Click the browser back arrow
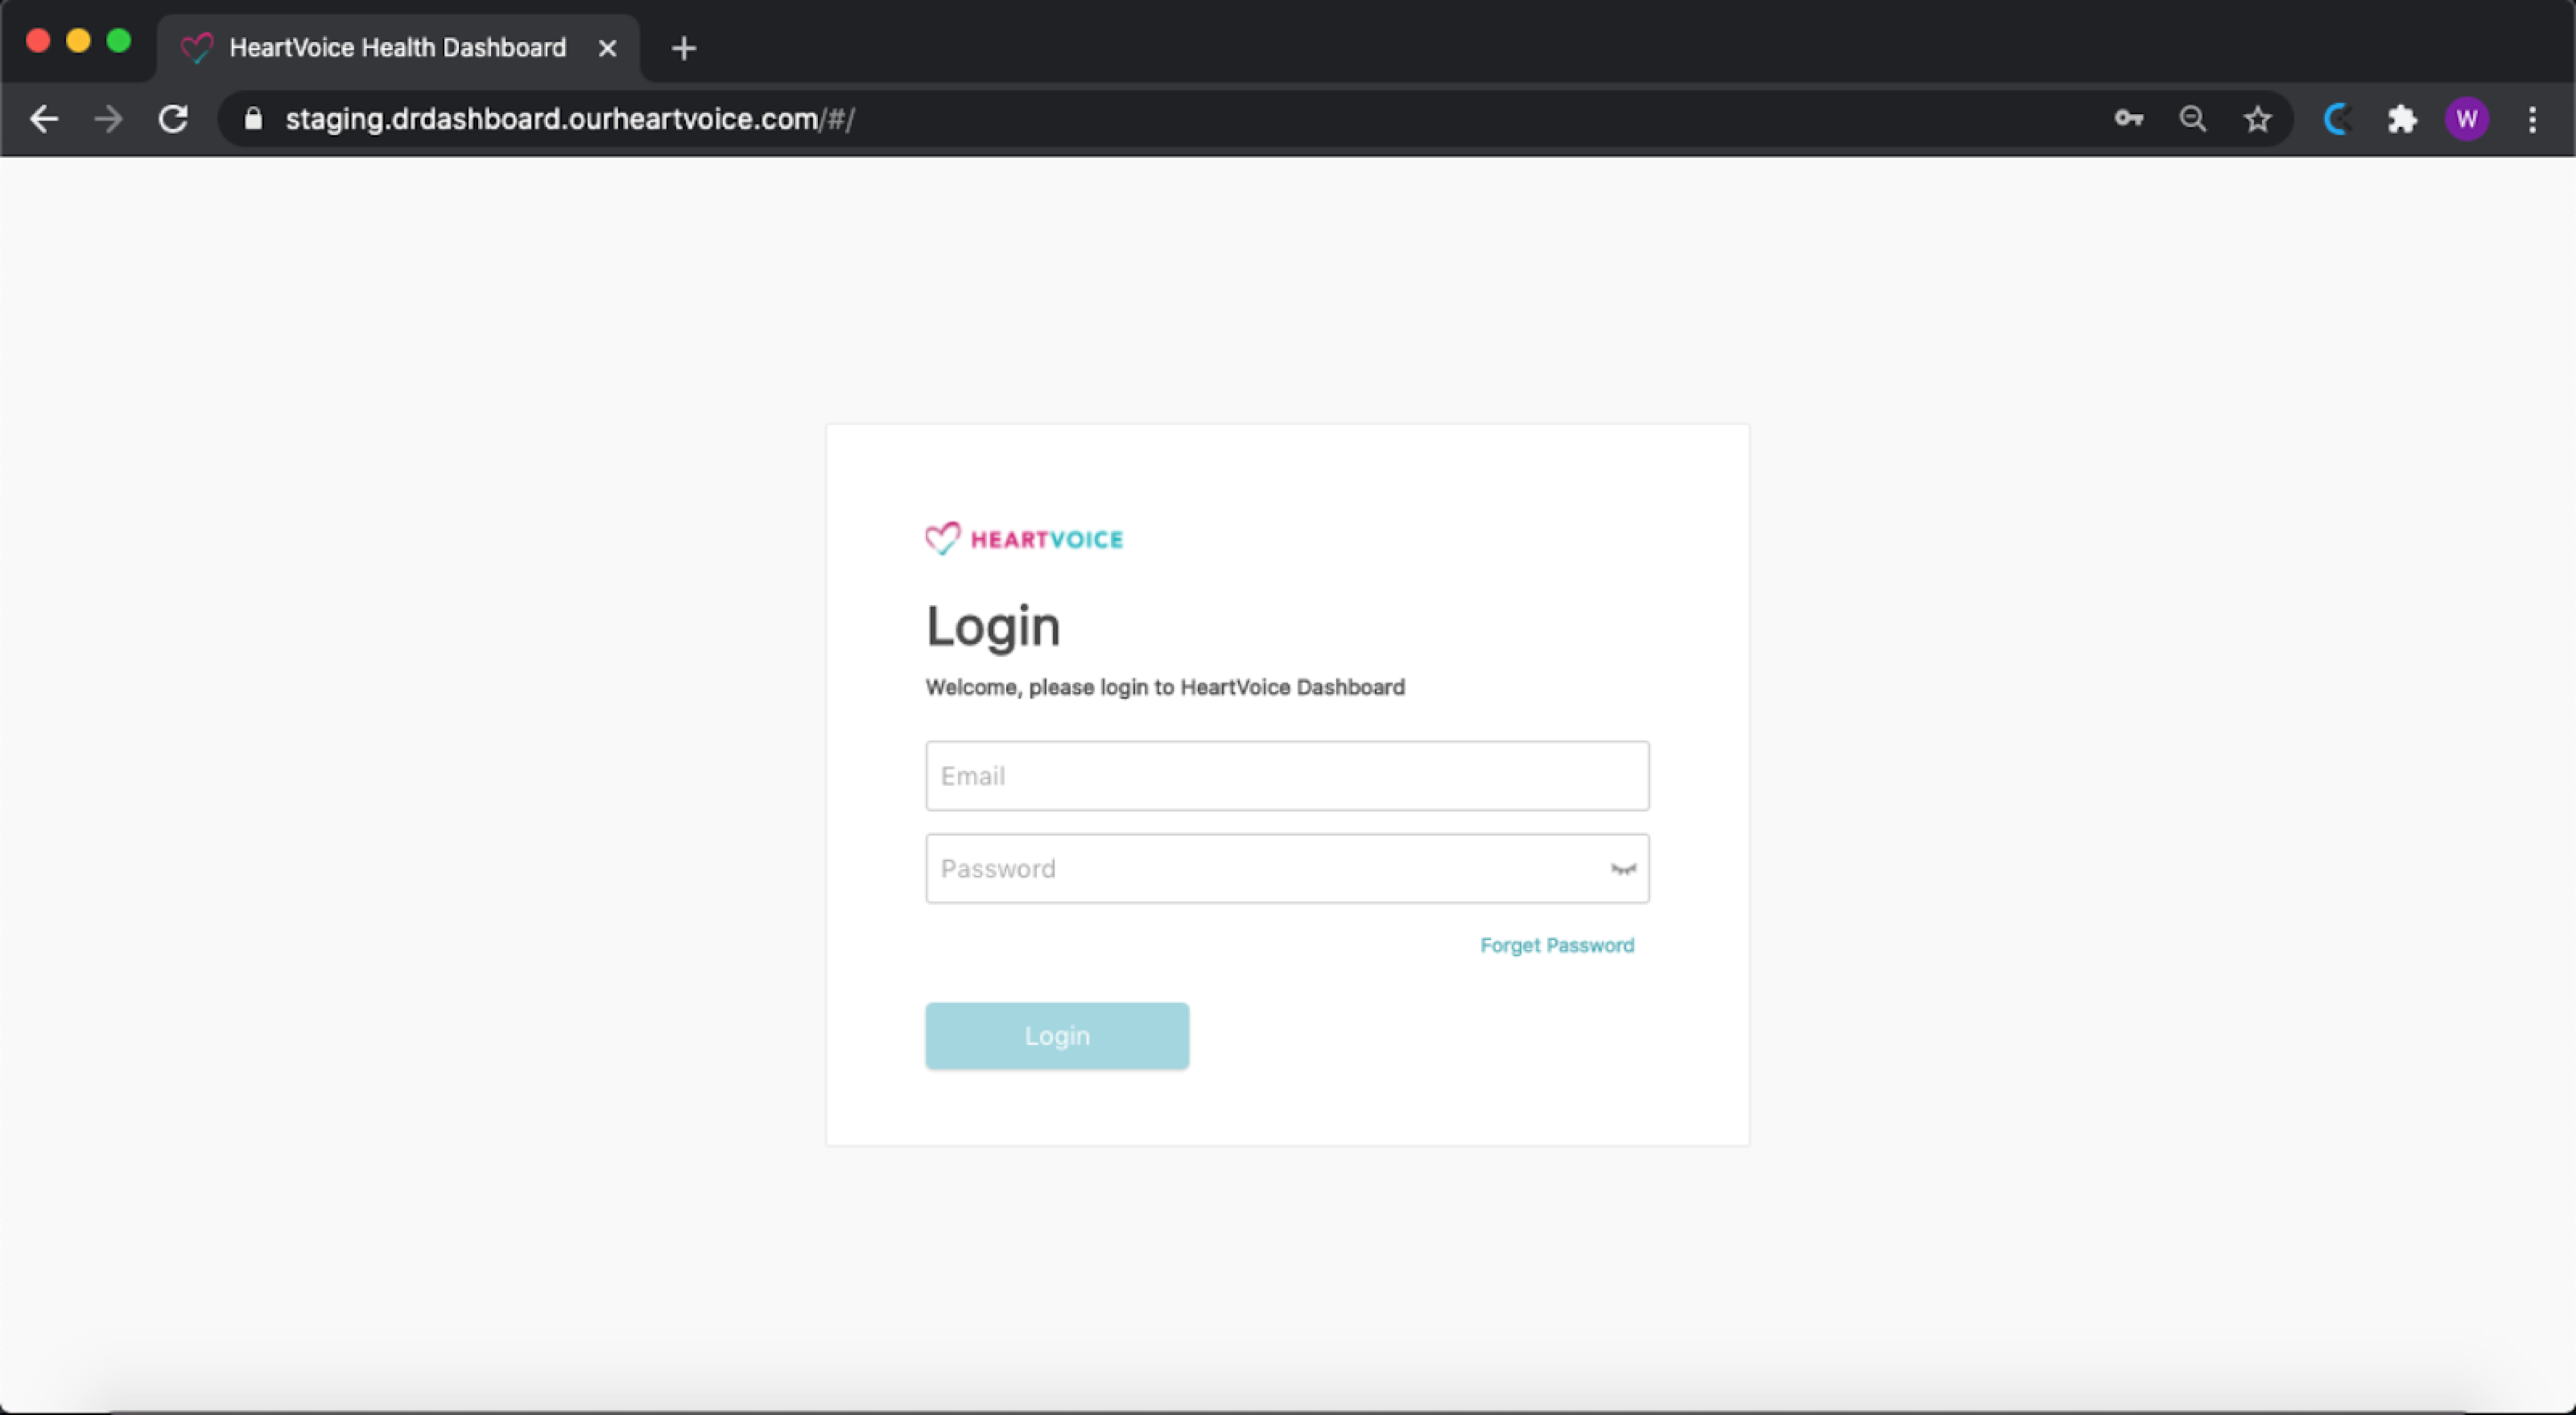The height and width of the screenshot is (1415, 2576). pyautogui.click(x=44, y=119)
